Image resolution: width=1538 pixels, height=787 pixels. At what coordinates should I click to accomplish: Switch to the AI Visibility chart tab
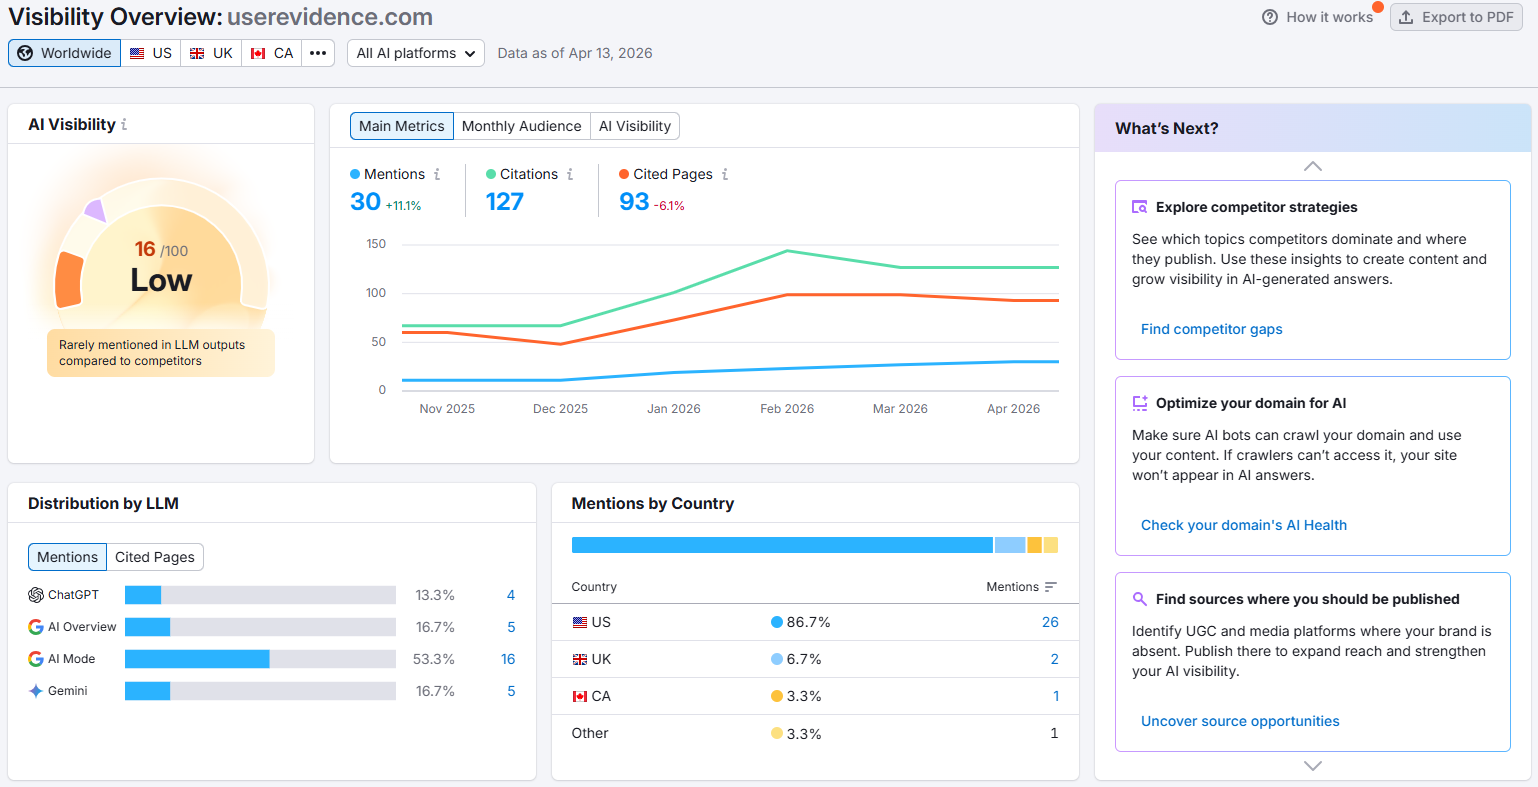635,126
